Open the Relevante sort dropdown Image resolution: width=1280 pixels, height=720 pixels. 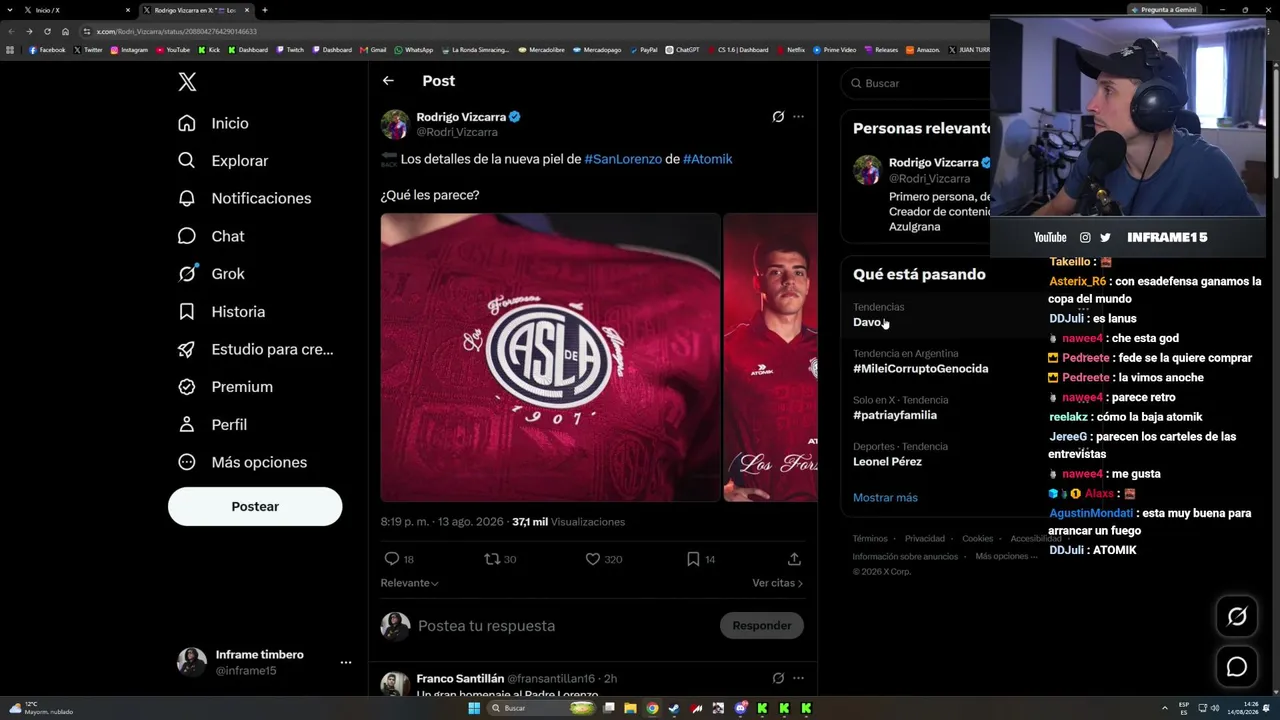[409, 583]
